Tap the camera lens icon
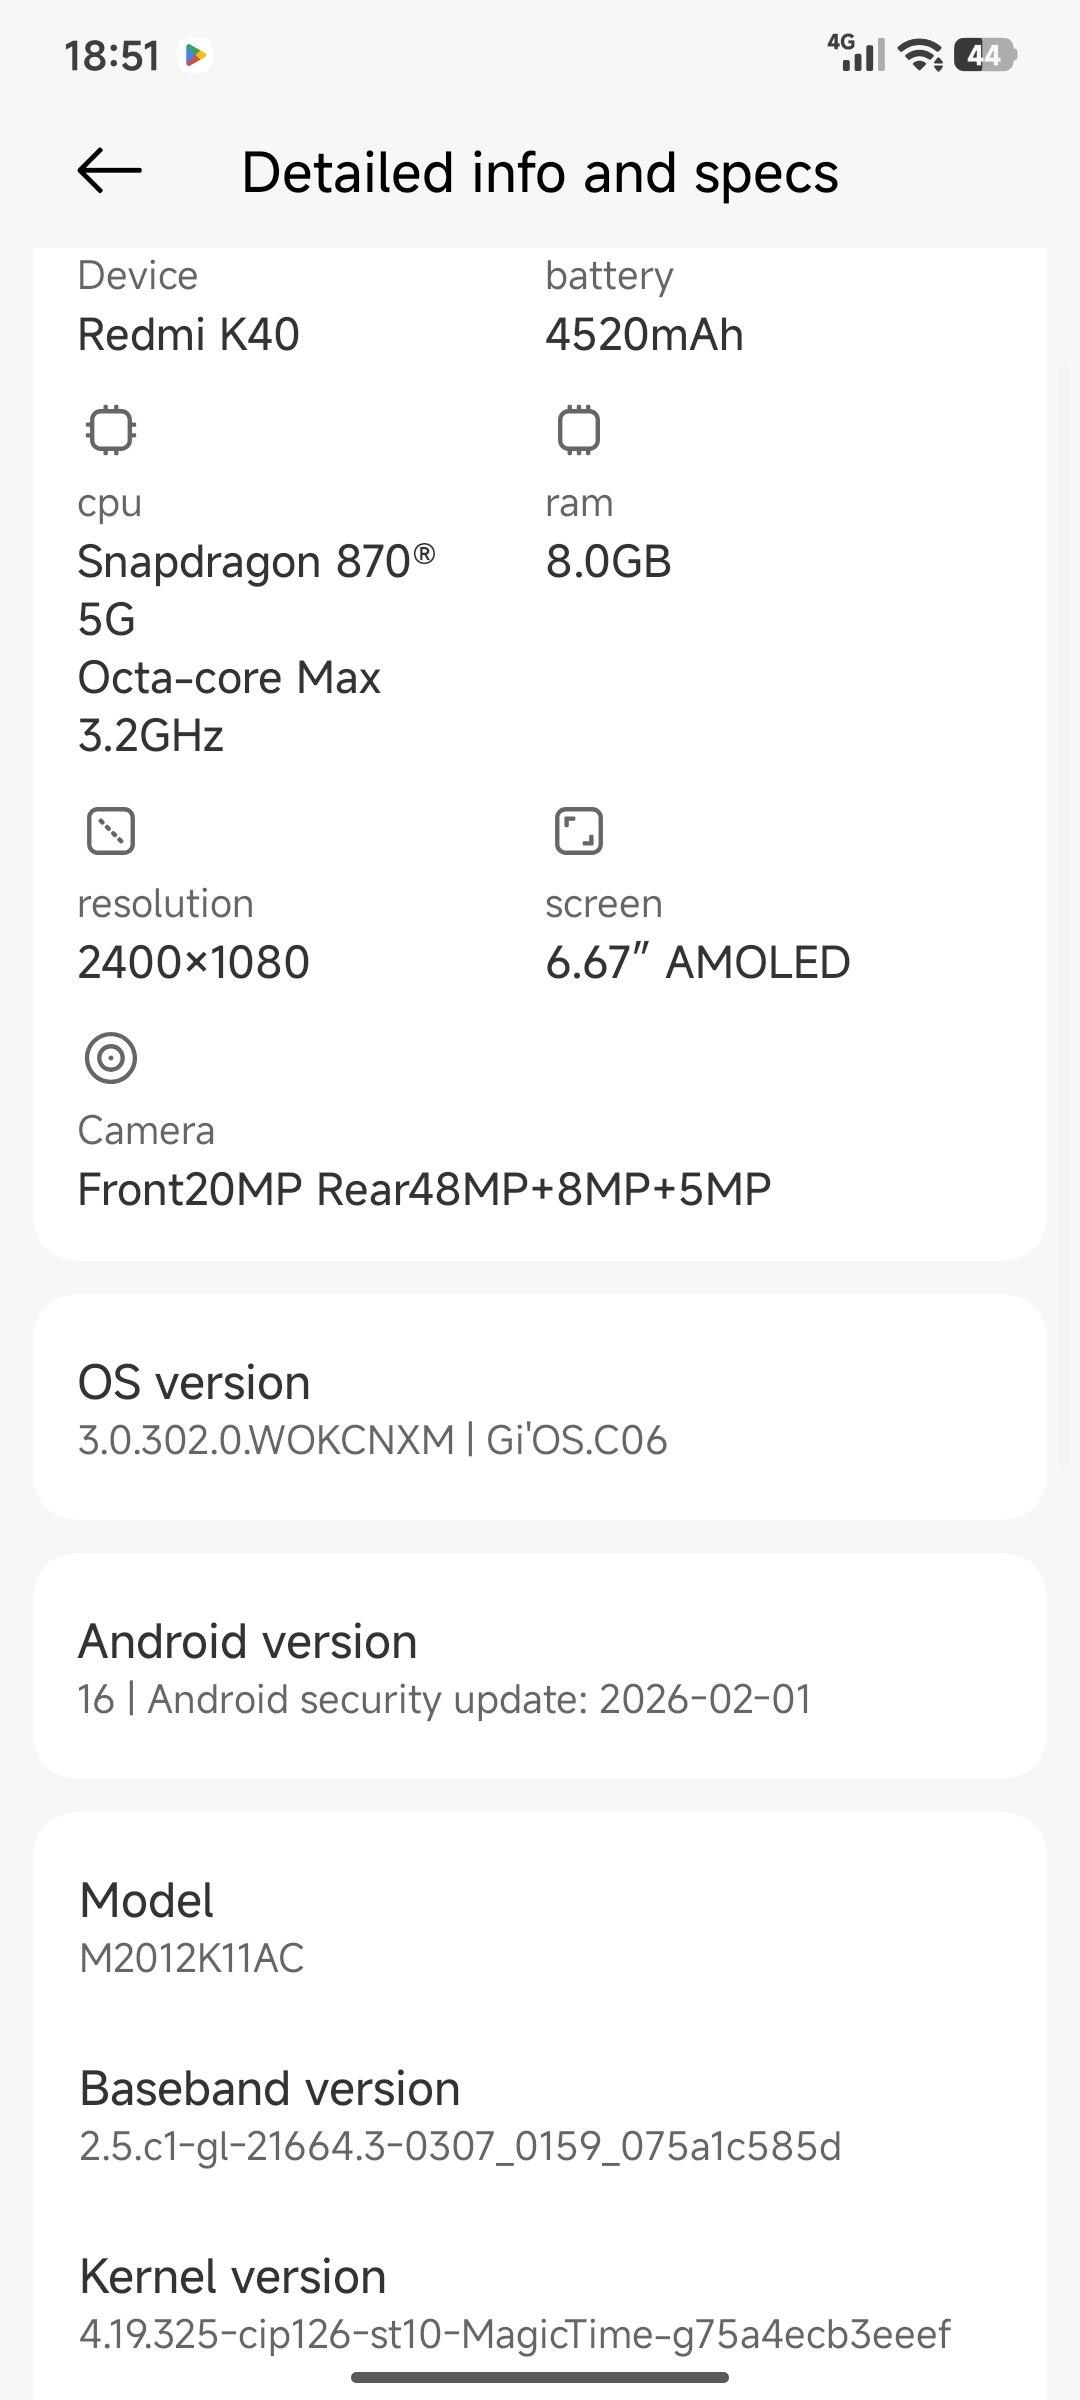The image size is (1080, 2400). (110, 1058)
